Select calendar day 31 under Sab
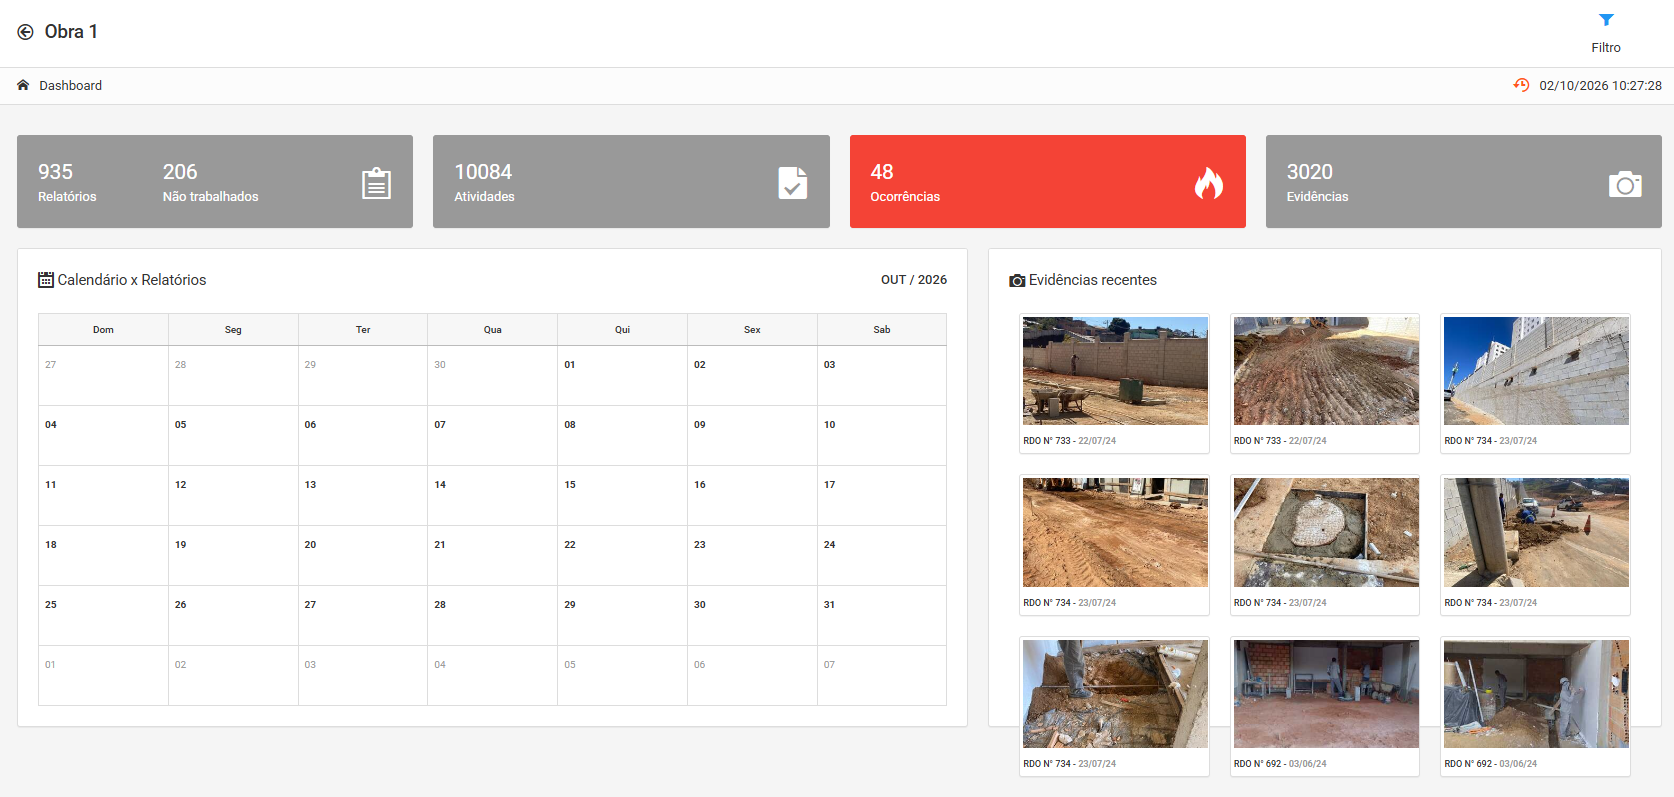The image size is (1674, 797). [x=881, y=615]
